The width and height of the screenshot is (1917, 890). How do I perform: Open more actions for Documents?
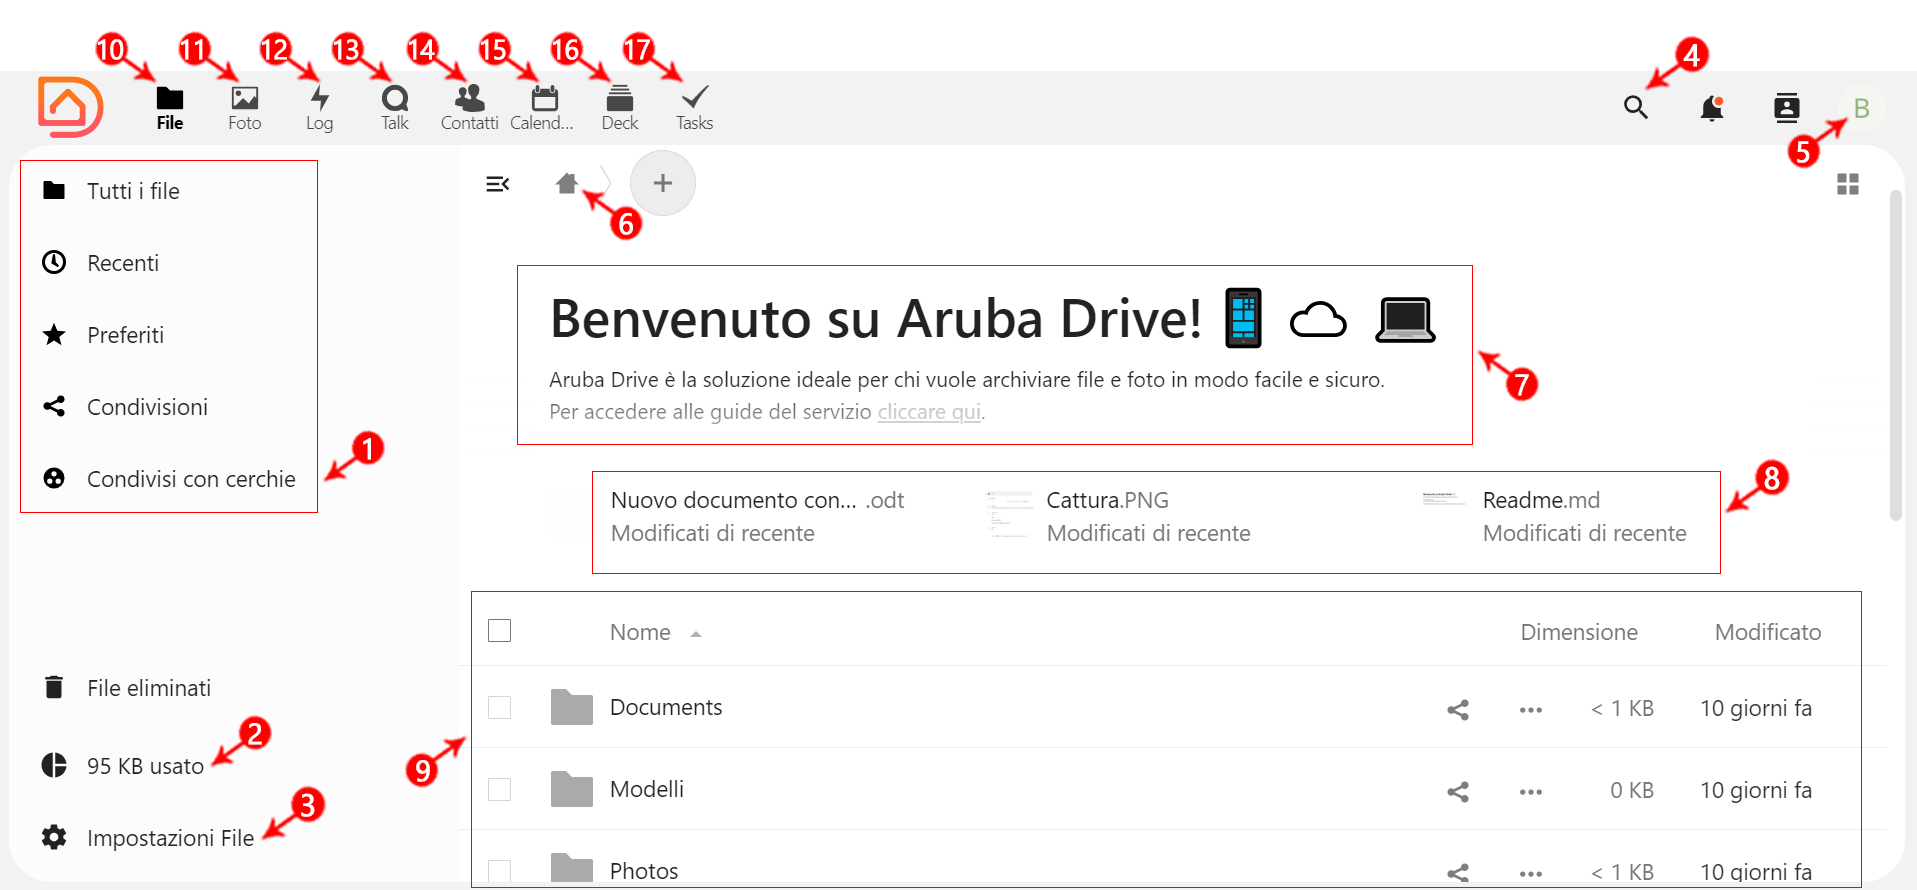tap(1531, 709)
